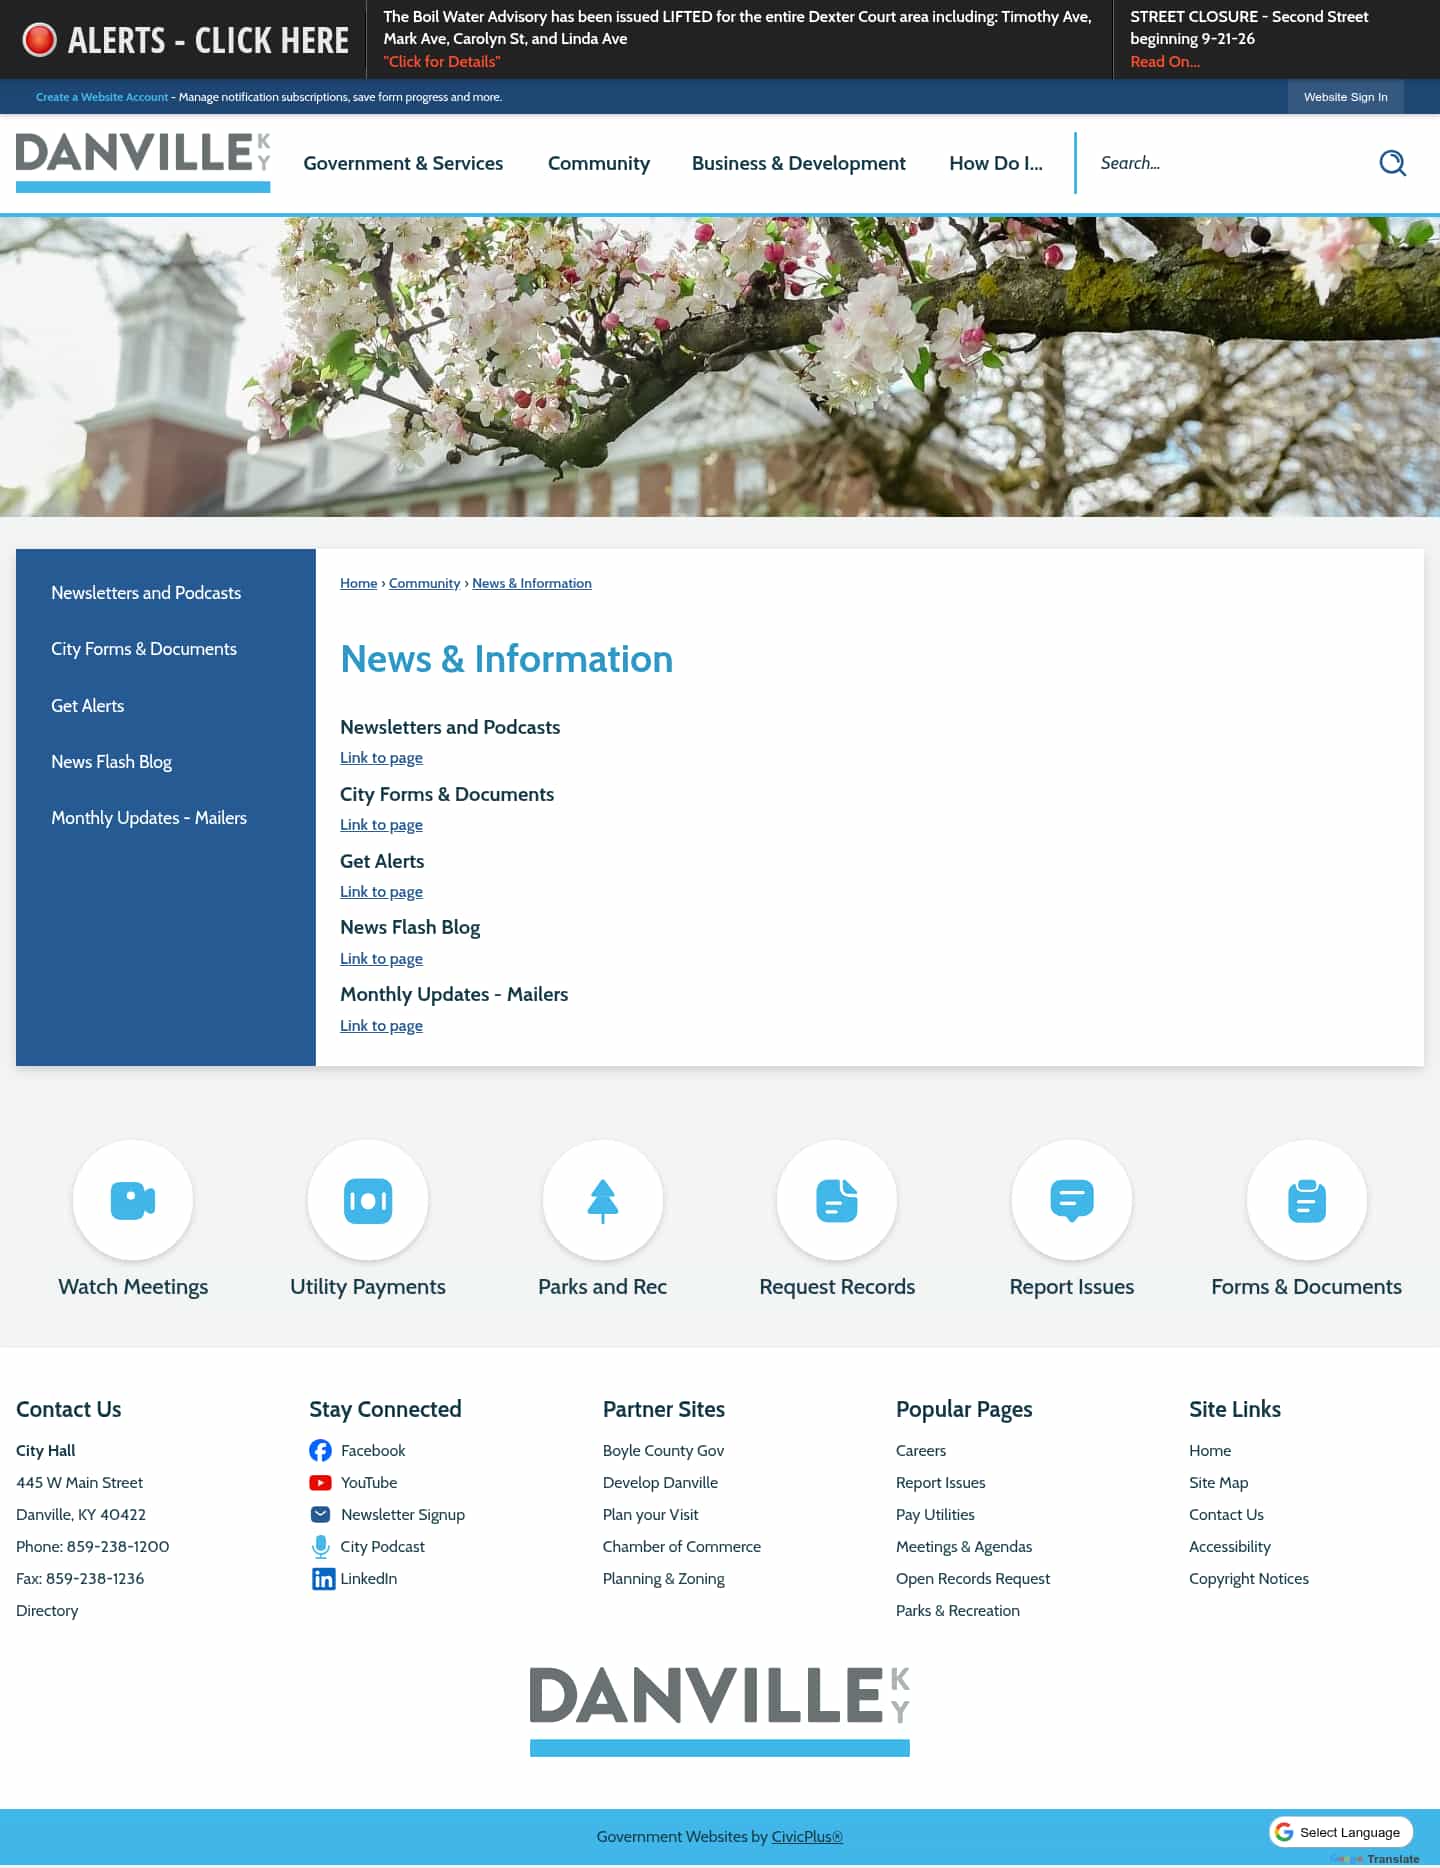Click Copyright Notices in Site Links
This screenshot has height=1868, width=1440.
(x=1249, y=1579)
